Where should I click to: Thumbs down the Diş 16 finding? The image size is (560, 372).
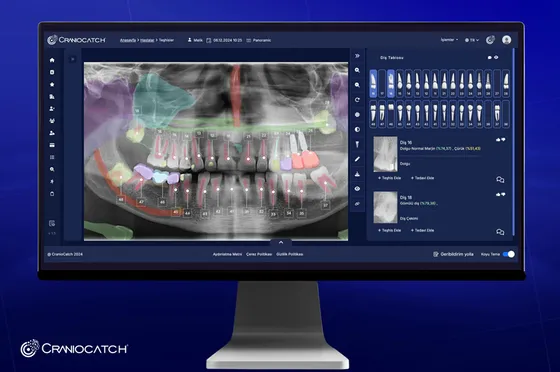tap(503, 140)
